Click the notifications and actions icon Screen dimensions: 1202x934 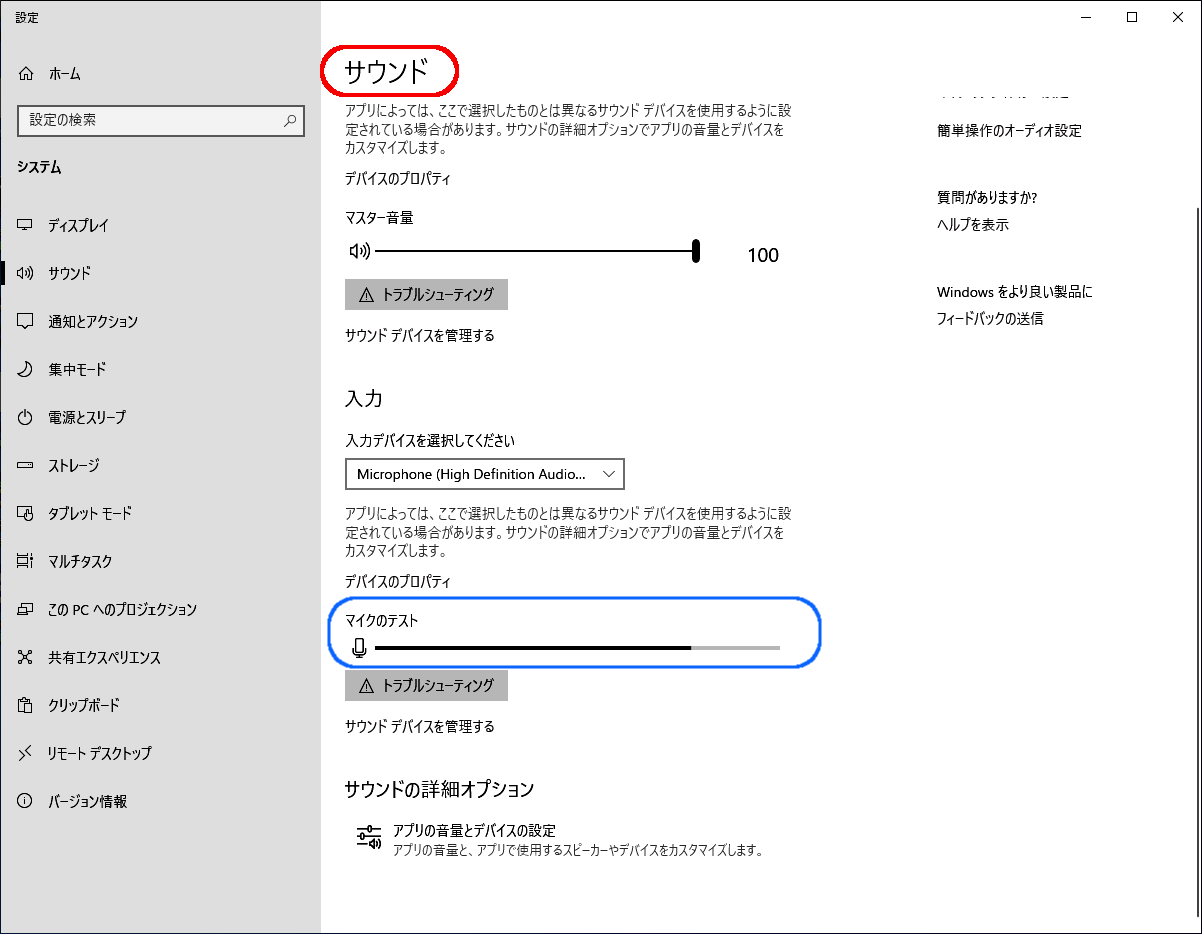pyautogui.click(x=26, y=321)
